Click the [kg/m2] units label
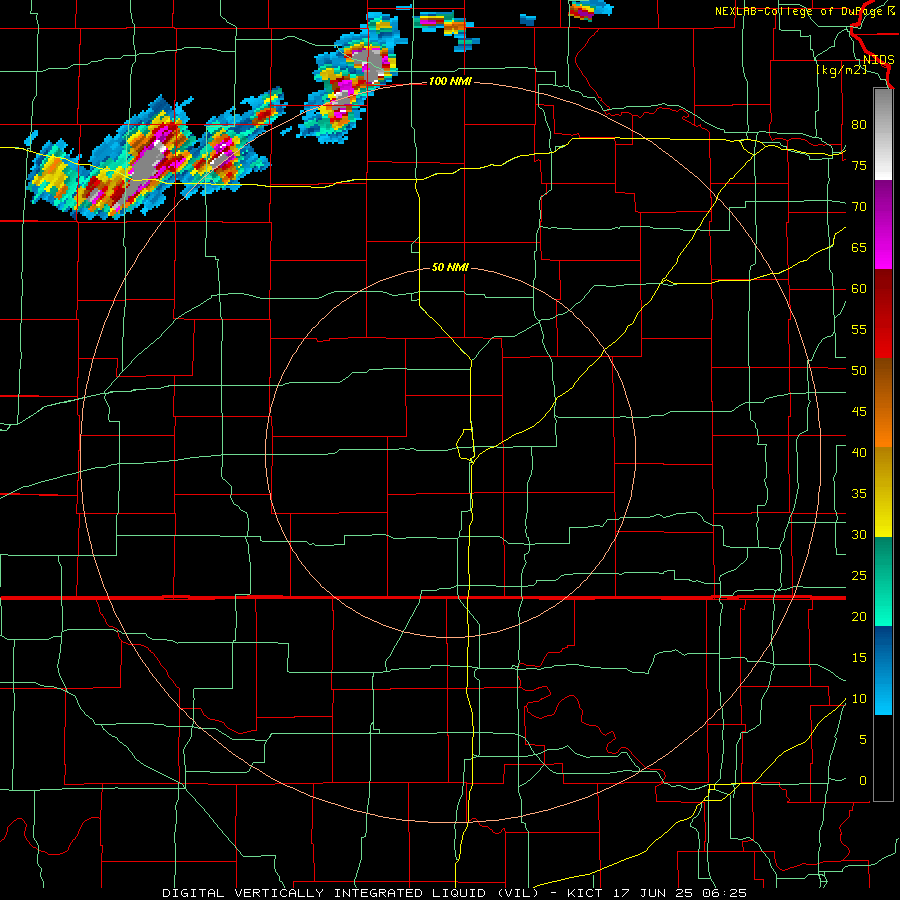The image size is (900, 900). tap(841, 70)
